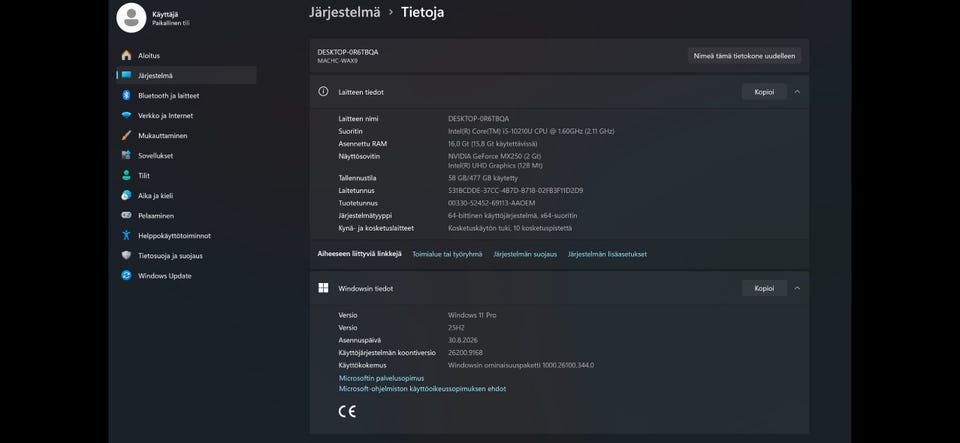This screenshot has width=960, height=443.
Task: Click the Intel UHD Graphics value
Action: coord(495,165)
